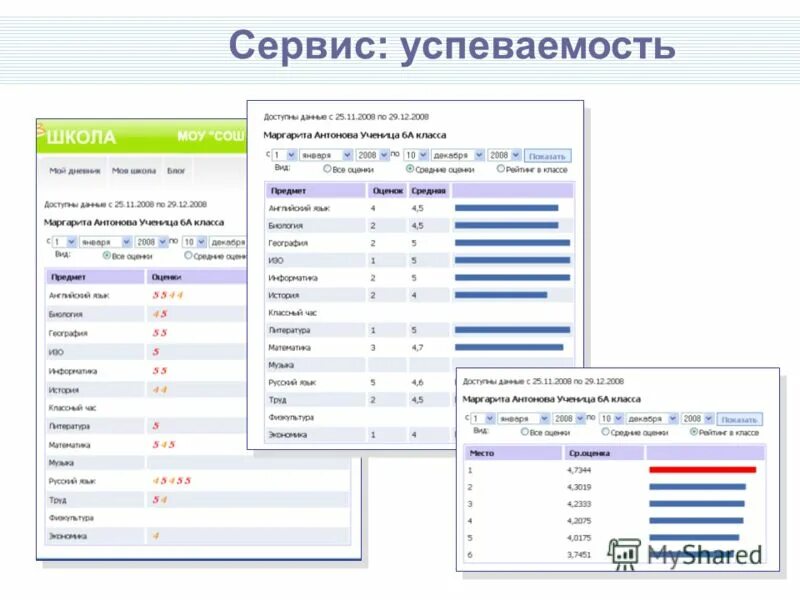
Task: Open start year 2008 dropdown in rating window
Action: (x=569, y=418)
